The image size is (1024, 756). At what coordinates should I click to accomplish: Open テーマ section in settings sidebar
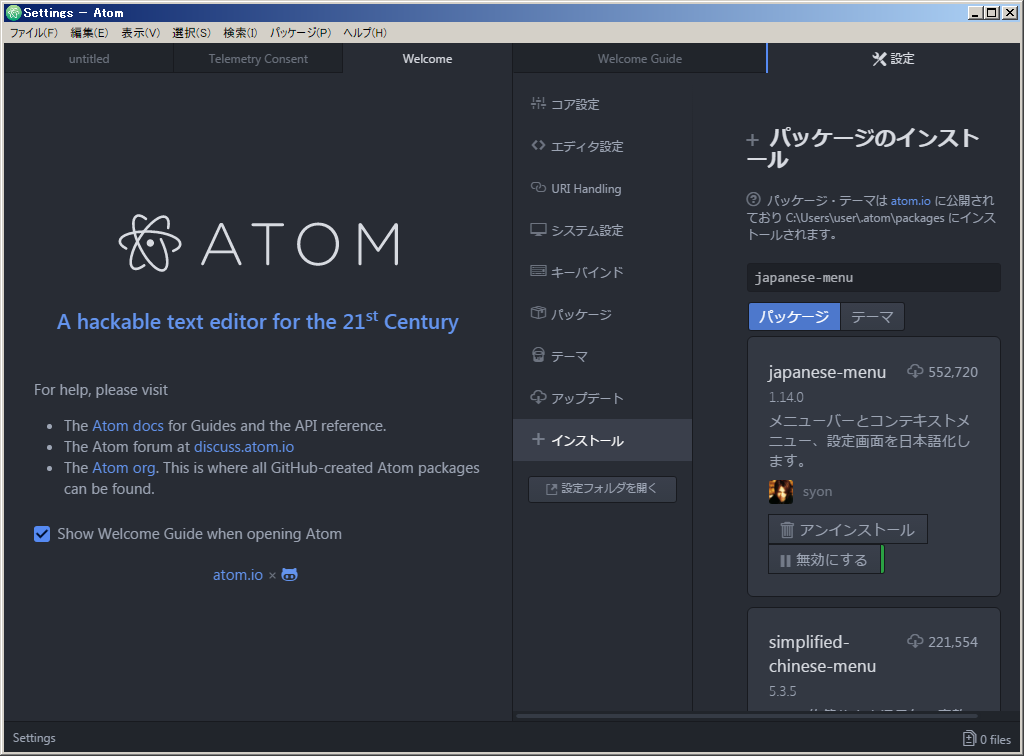pos(602,356)
